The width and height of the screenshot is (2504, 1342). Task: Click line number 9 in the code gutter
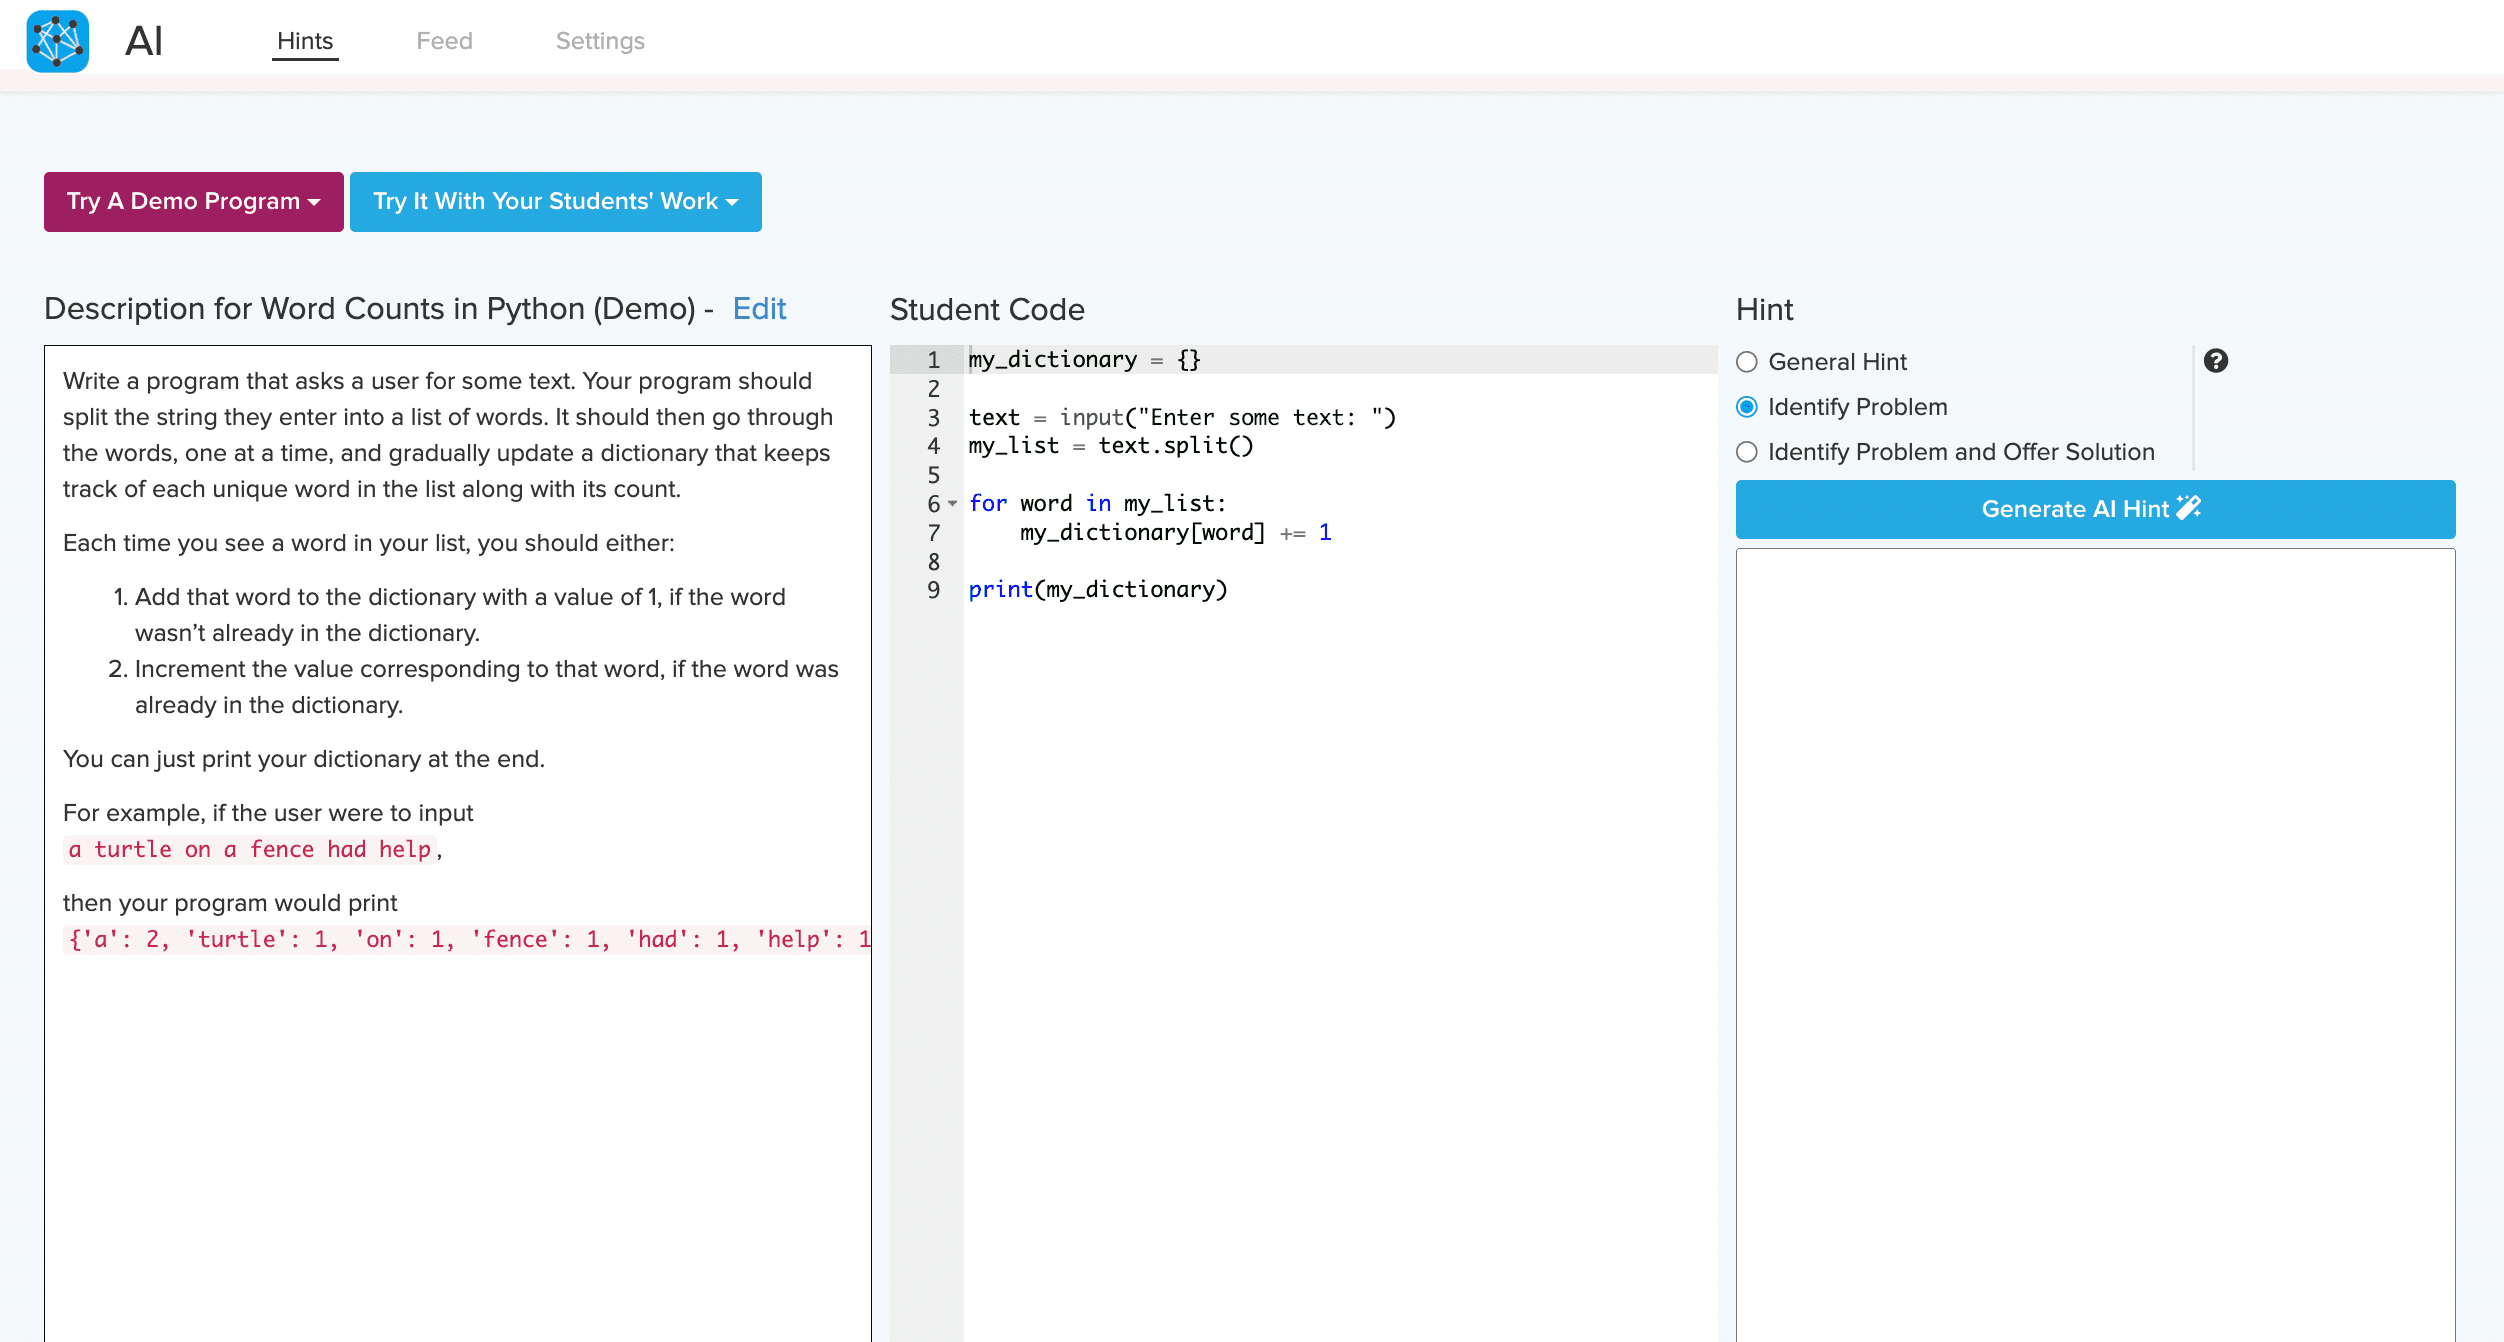point(933,590)
